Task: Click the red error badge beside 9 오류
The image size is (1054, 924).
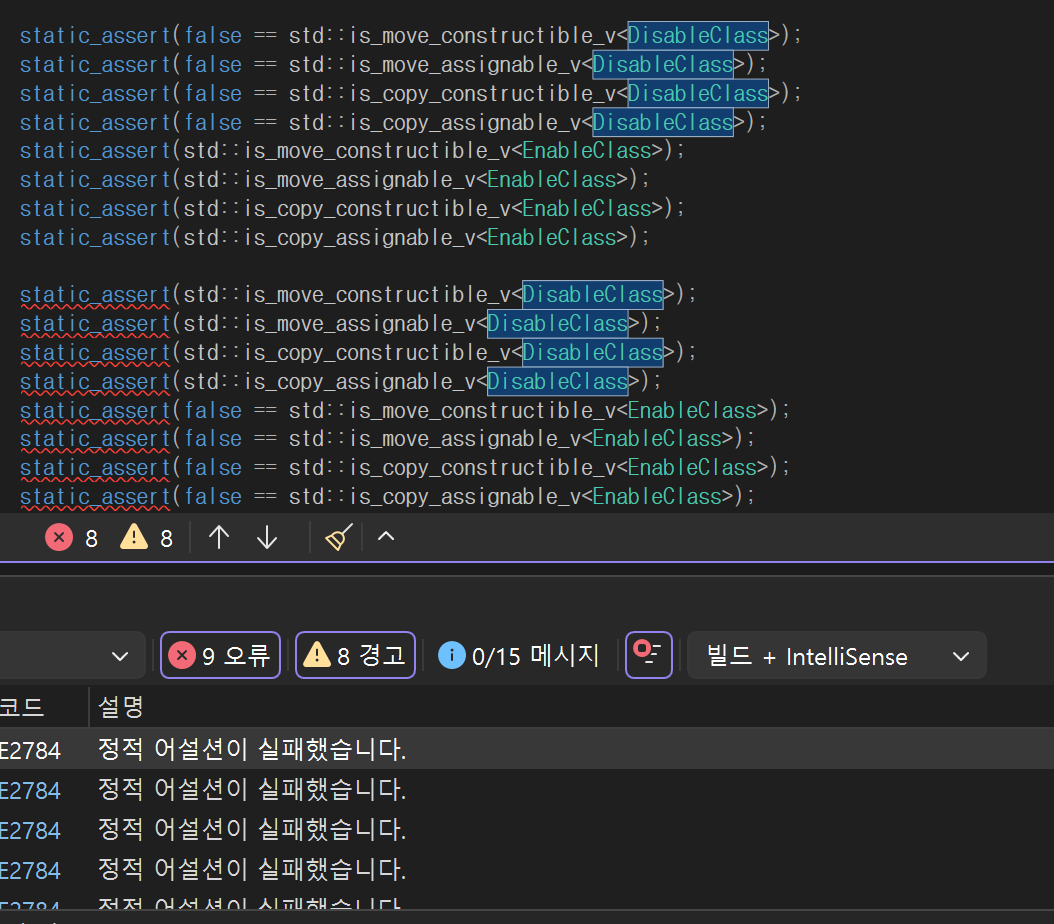Action: coord(181,655)
